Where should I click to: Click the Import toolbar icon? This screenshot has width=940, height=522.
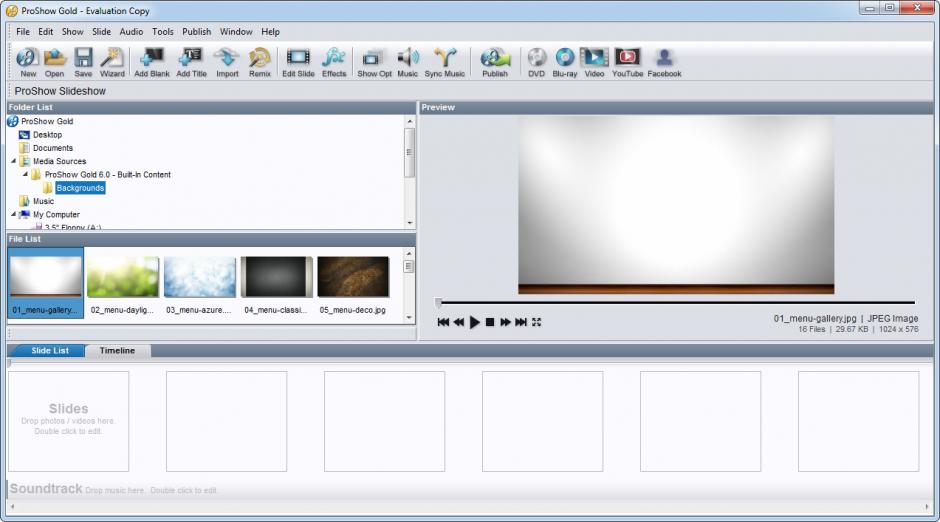(227, 62)
